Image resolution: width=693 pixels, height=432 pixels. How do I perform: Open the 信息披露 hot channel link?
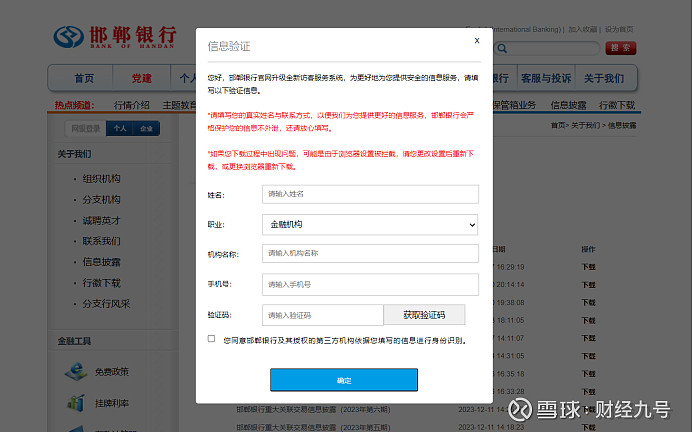[x=568, y=105]
